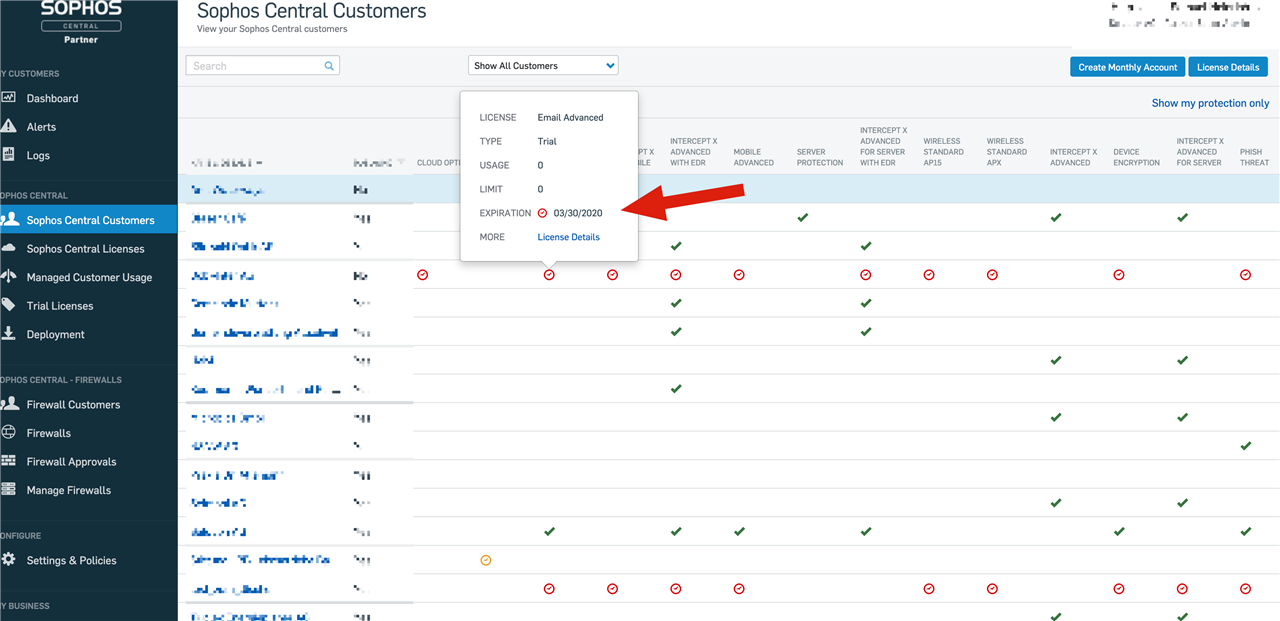Click the Create Monthly Account button
Screen dimensions: 1280x621
tap(1128, 67)
